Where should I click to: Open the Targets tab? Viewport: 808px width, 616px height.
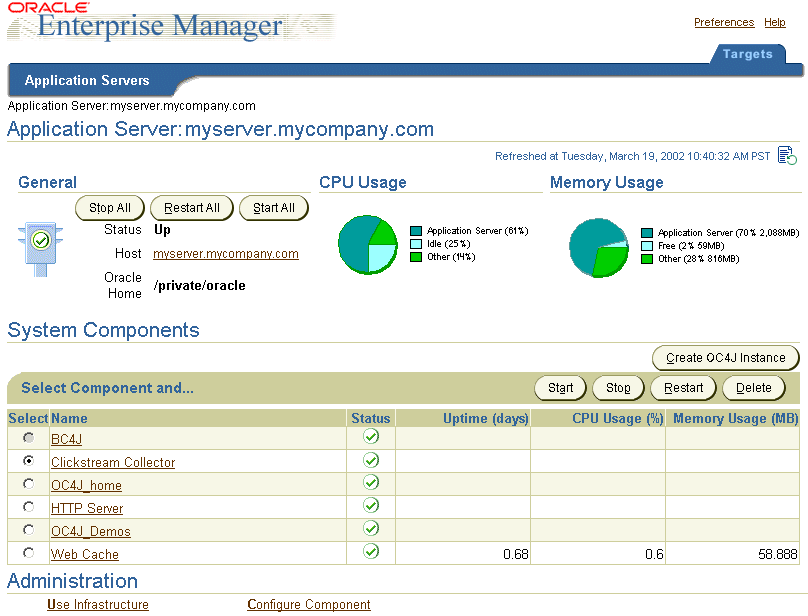pos(748,54)
